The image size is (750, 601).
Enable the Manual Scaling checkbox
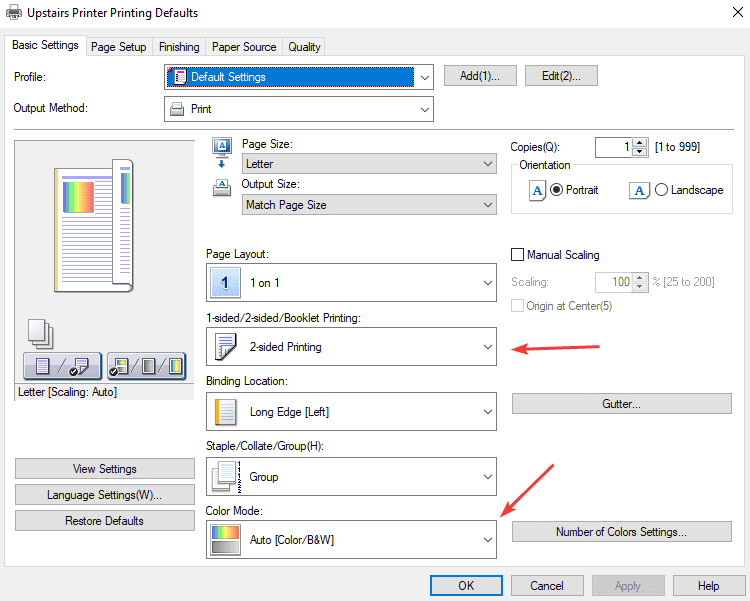click(x=518, y=255)
